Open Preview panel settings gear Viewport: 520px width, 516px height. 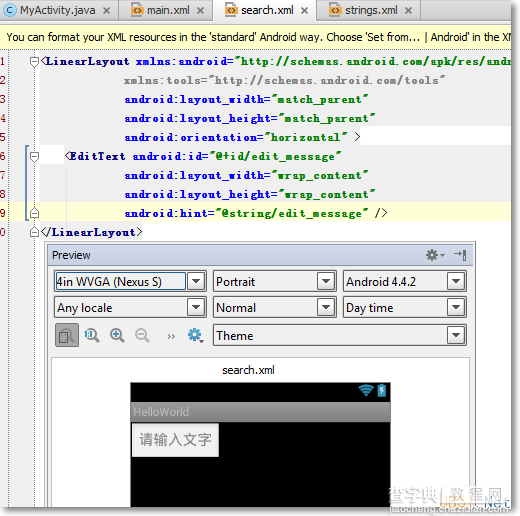tap(435, 255)
